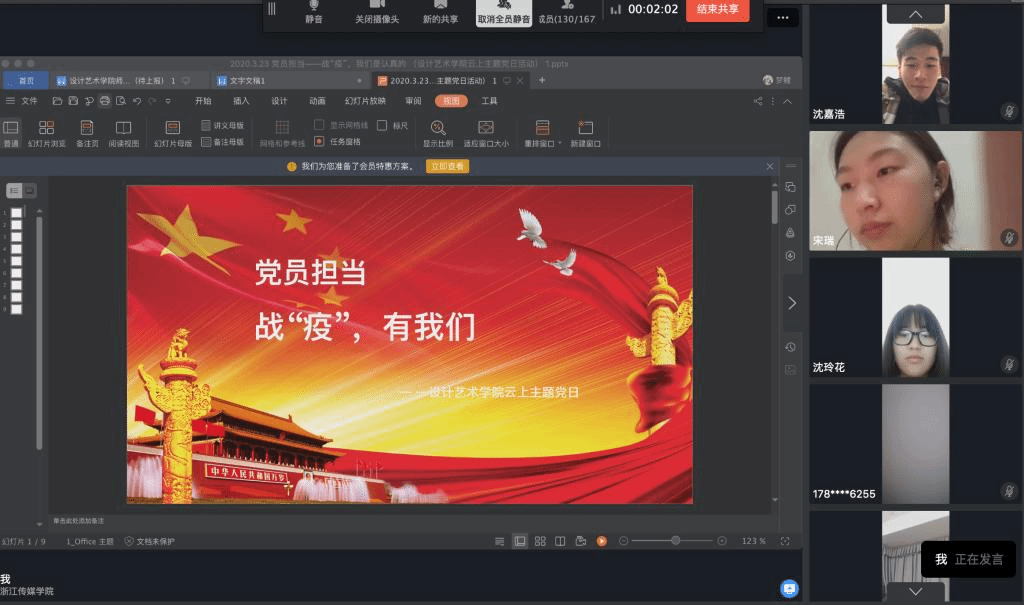This screenshot has height=605, width=1024.
Task: Click the 立即查看 promotion button
Action: coord(447,166)
